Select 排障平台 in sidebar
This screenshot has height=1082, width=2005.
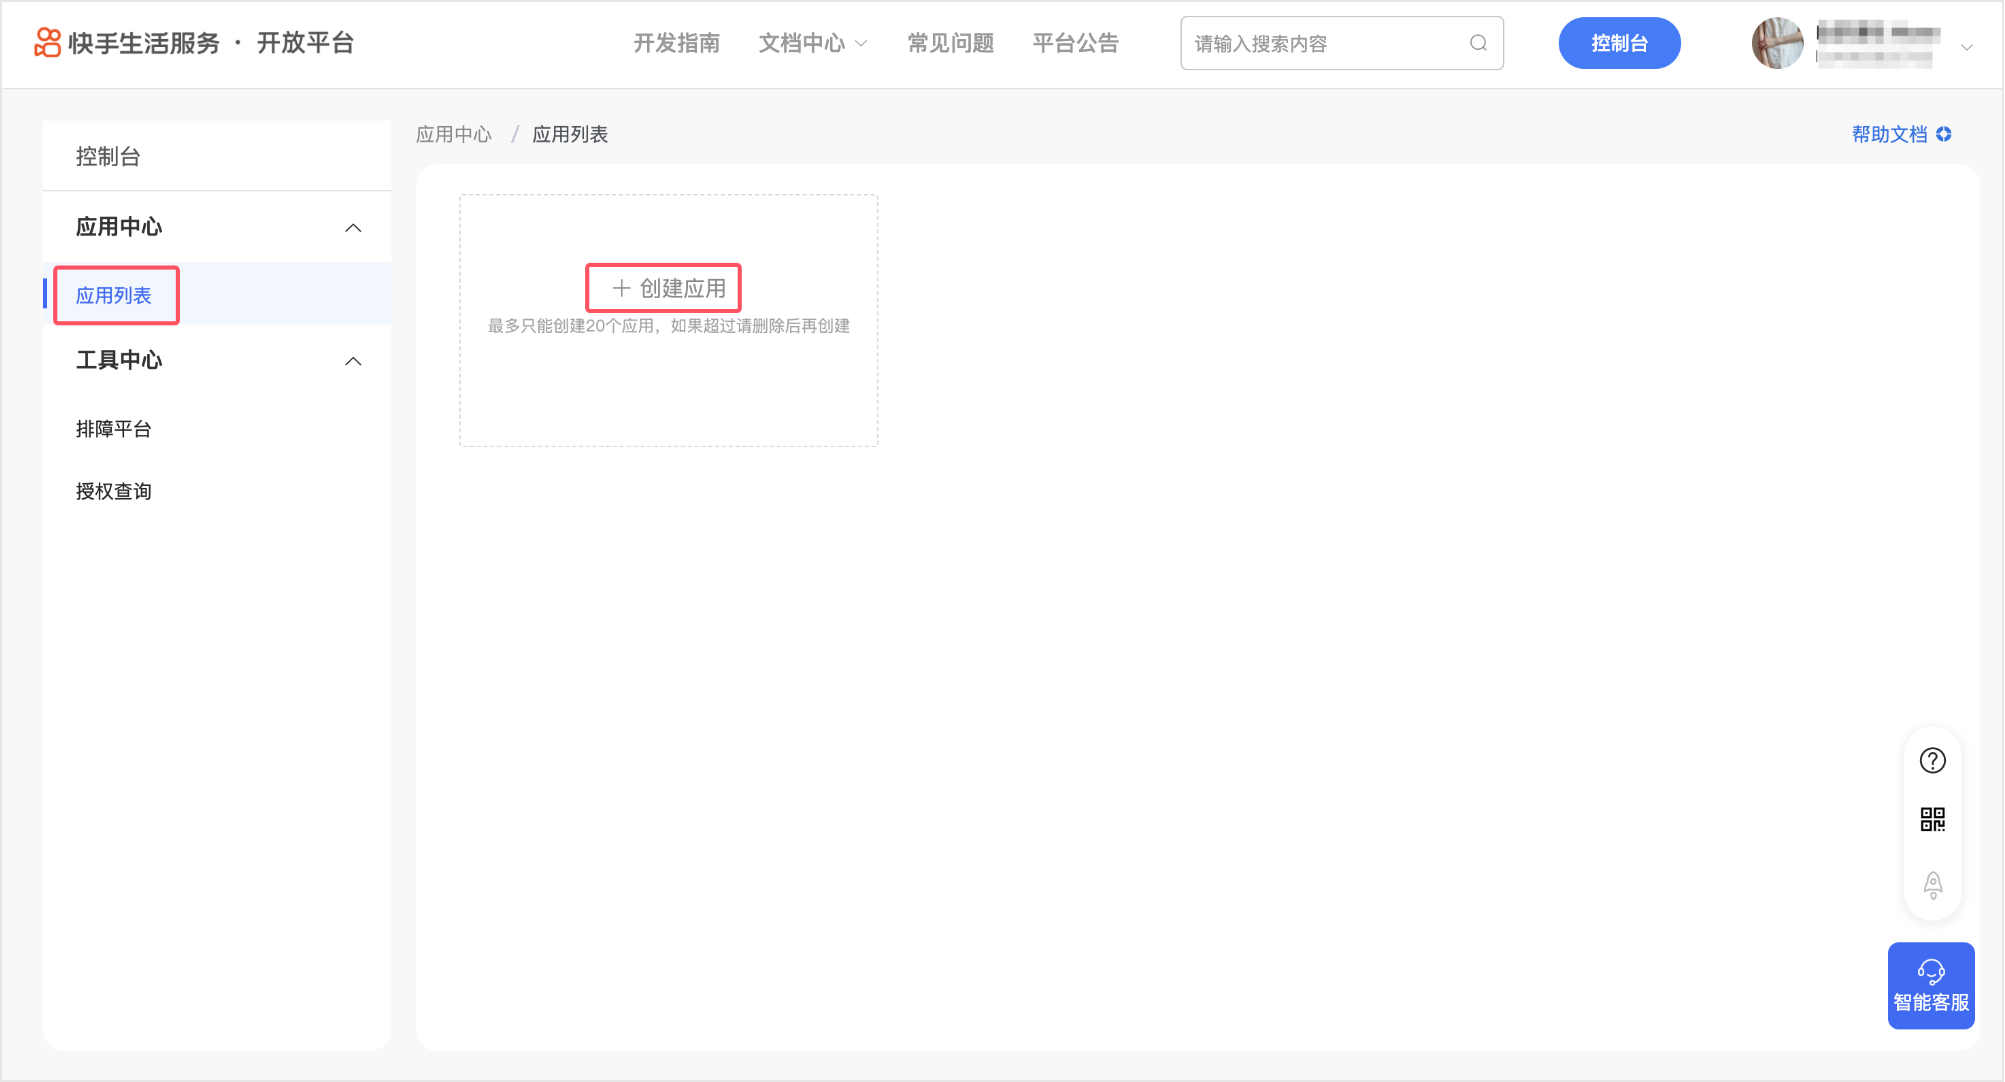pyautogui.click(x=114, y=429)
